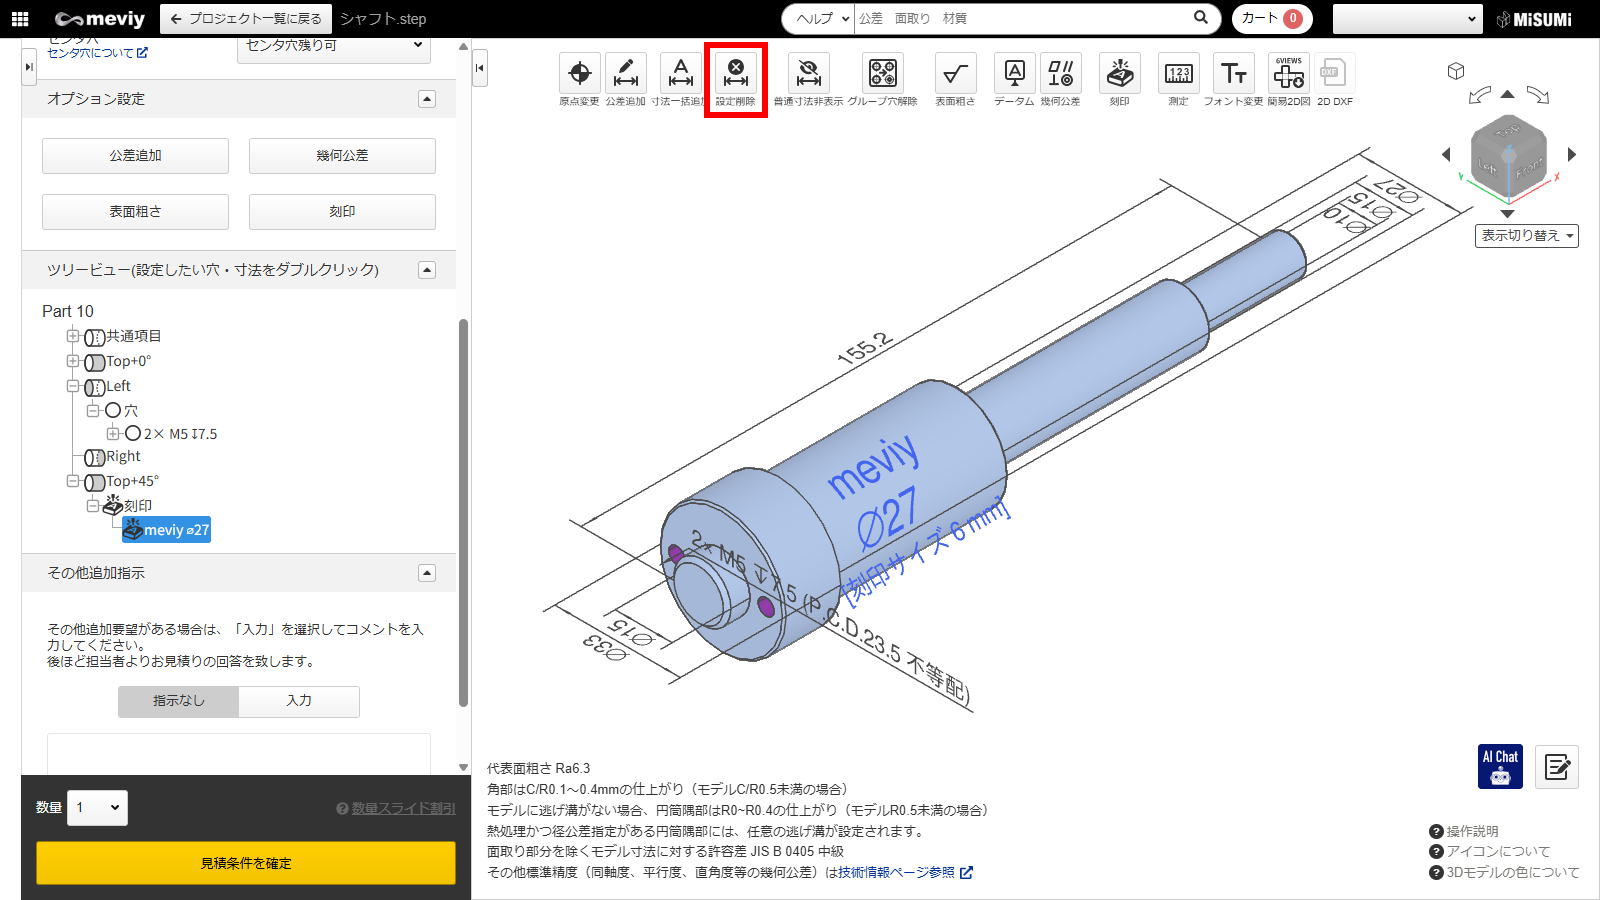1600x900 pixels.
Task: Switch additional instructions to 入力
Action: (299, 701)
